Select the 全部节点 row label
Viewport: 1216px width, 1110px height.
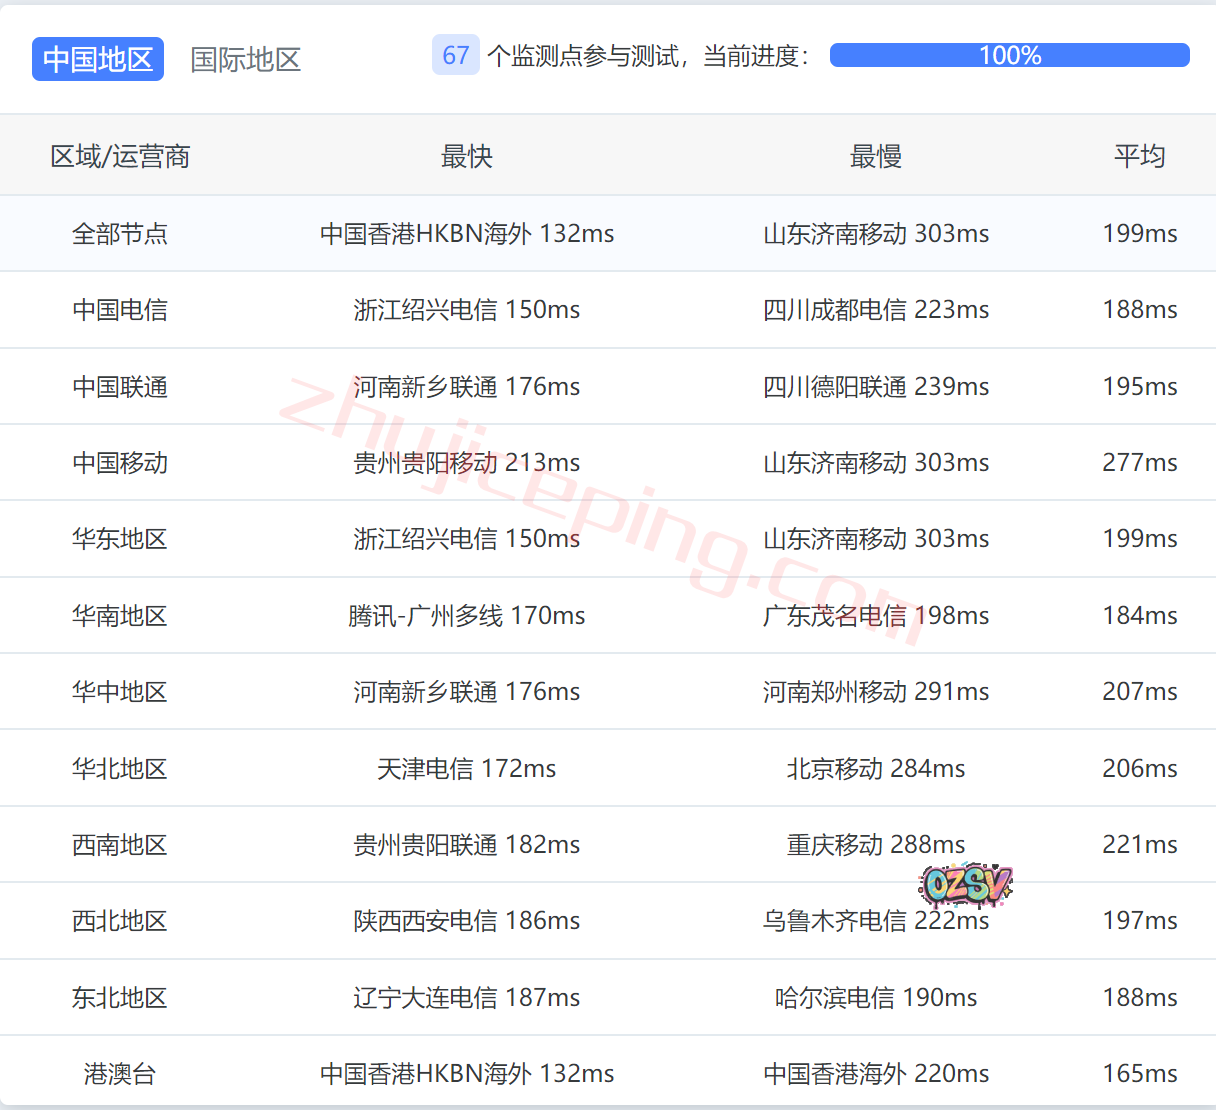(x=120, y=234)
